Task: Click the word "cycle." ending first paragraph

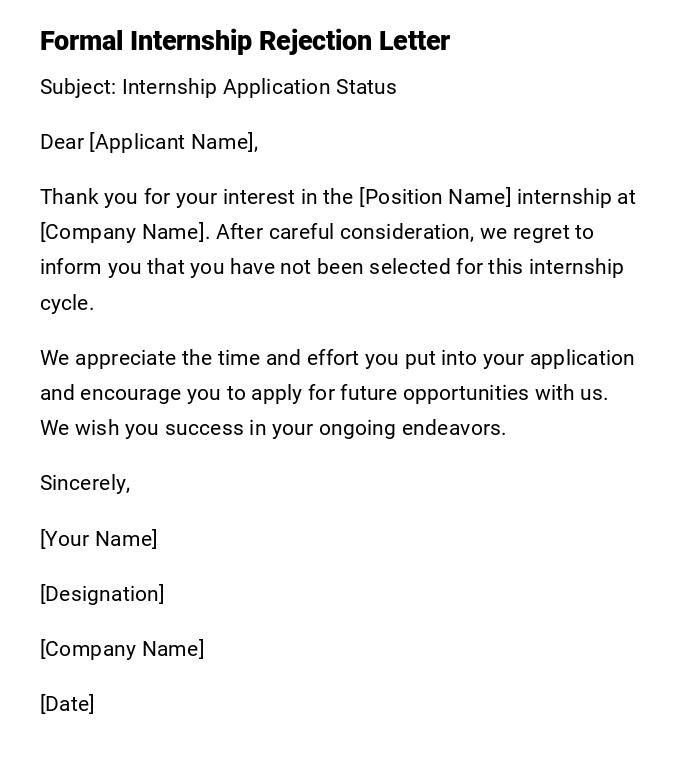Action: (x=67, y=303)
